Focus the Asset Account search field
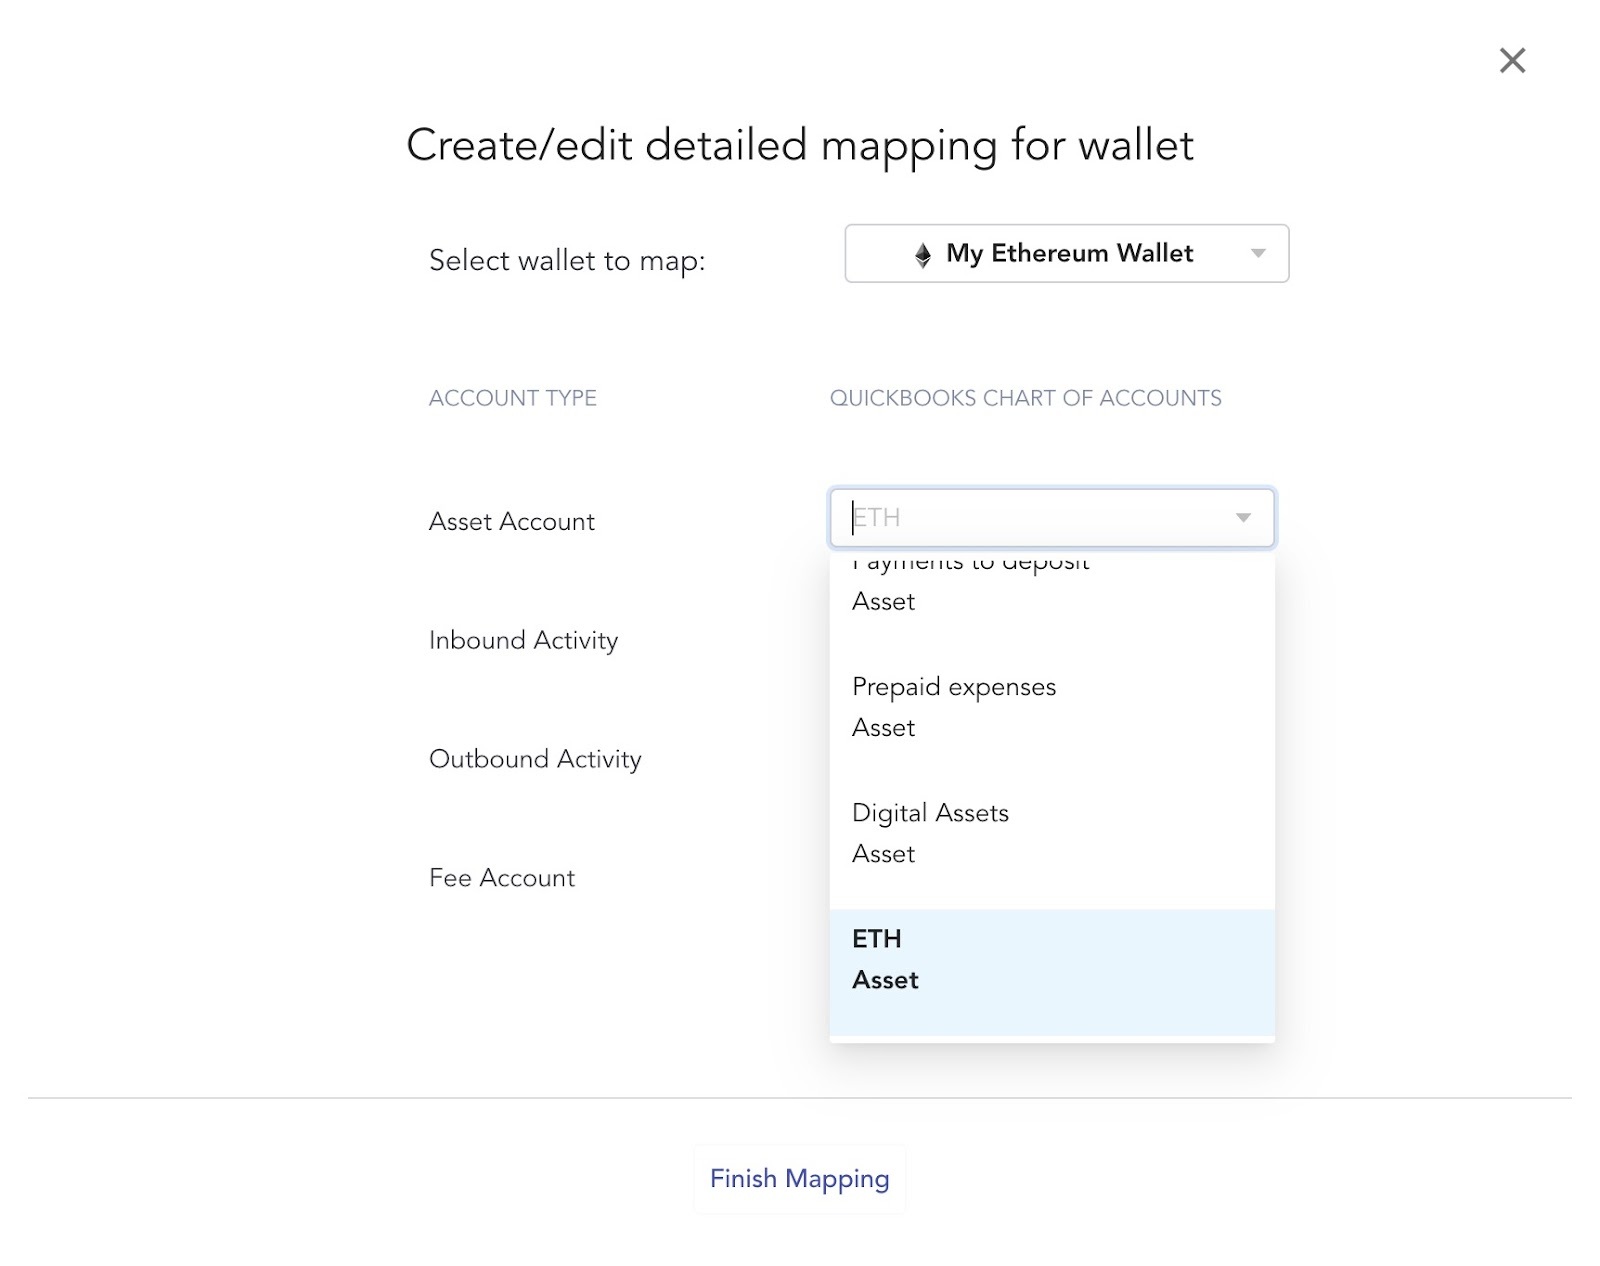This screenshot has width=1600, height=1266. click(x=1030, y=518)
